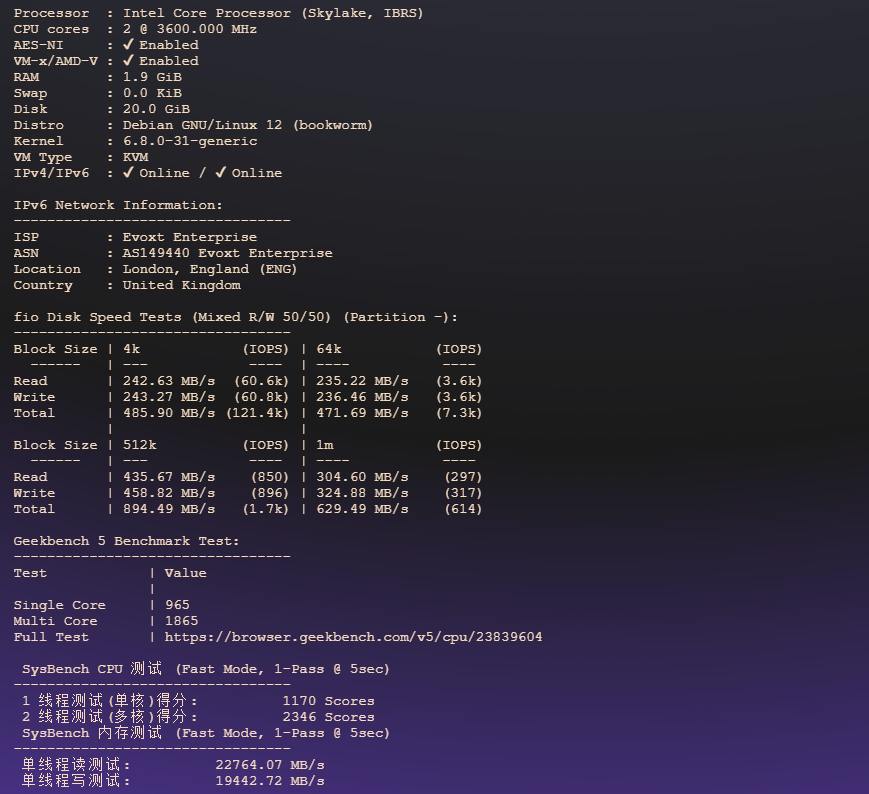The height and width of the screenshot is (794, 869).
Task: Click the 22764.07 MB/s memory read result
Action: (x=270, y=765)
